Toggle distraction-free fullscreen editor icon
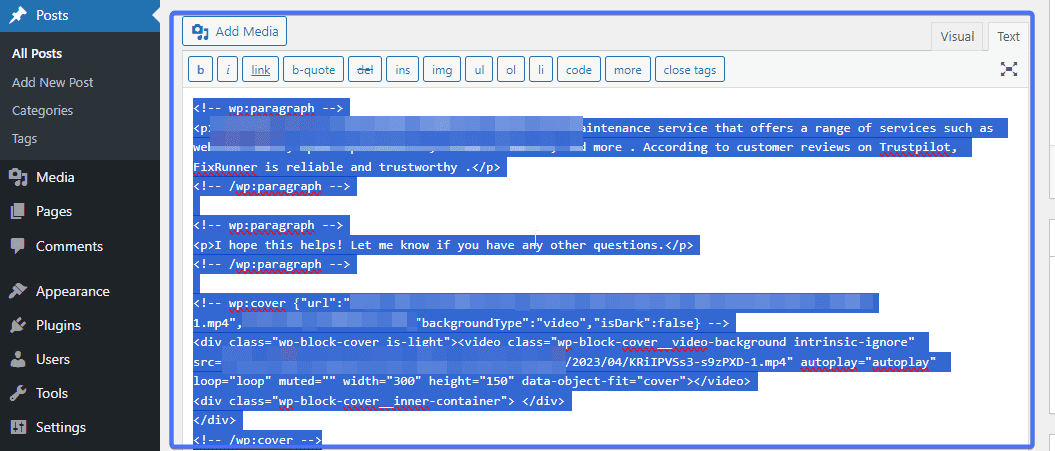The height and width of the screenshot is (451, 1055). (1009, 69)
